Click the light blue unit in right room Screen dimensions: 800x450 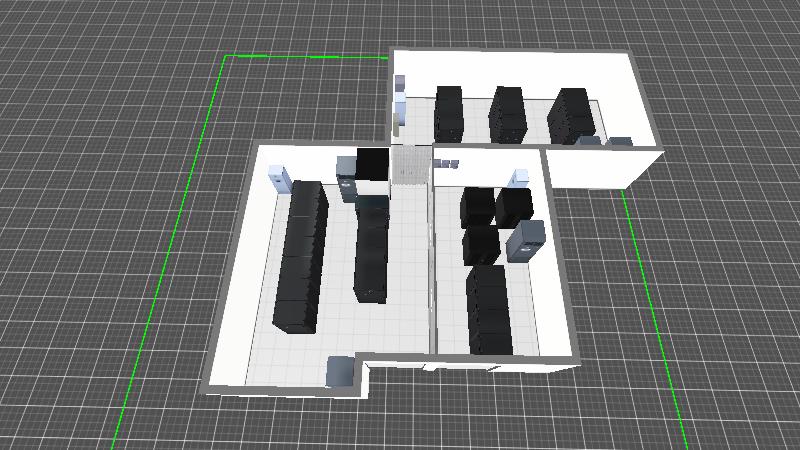point(520,179)
